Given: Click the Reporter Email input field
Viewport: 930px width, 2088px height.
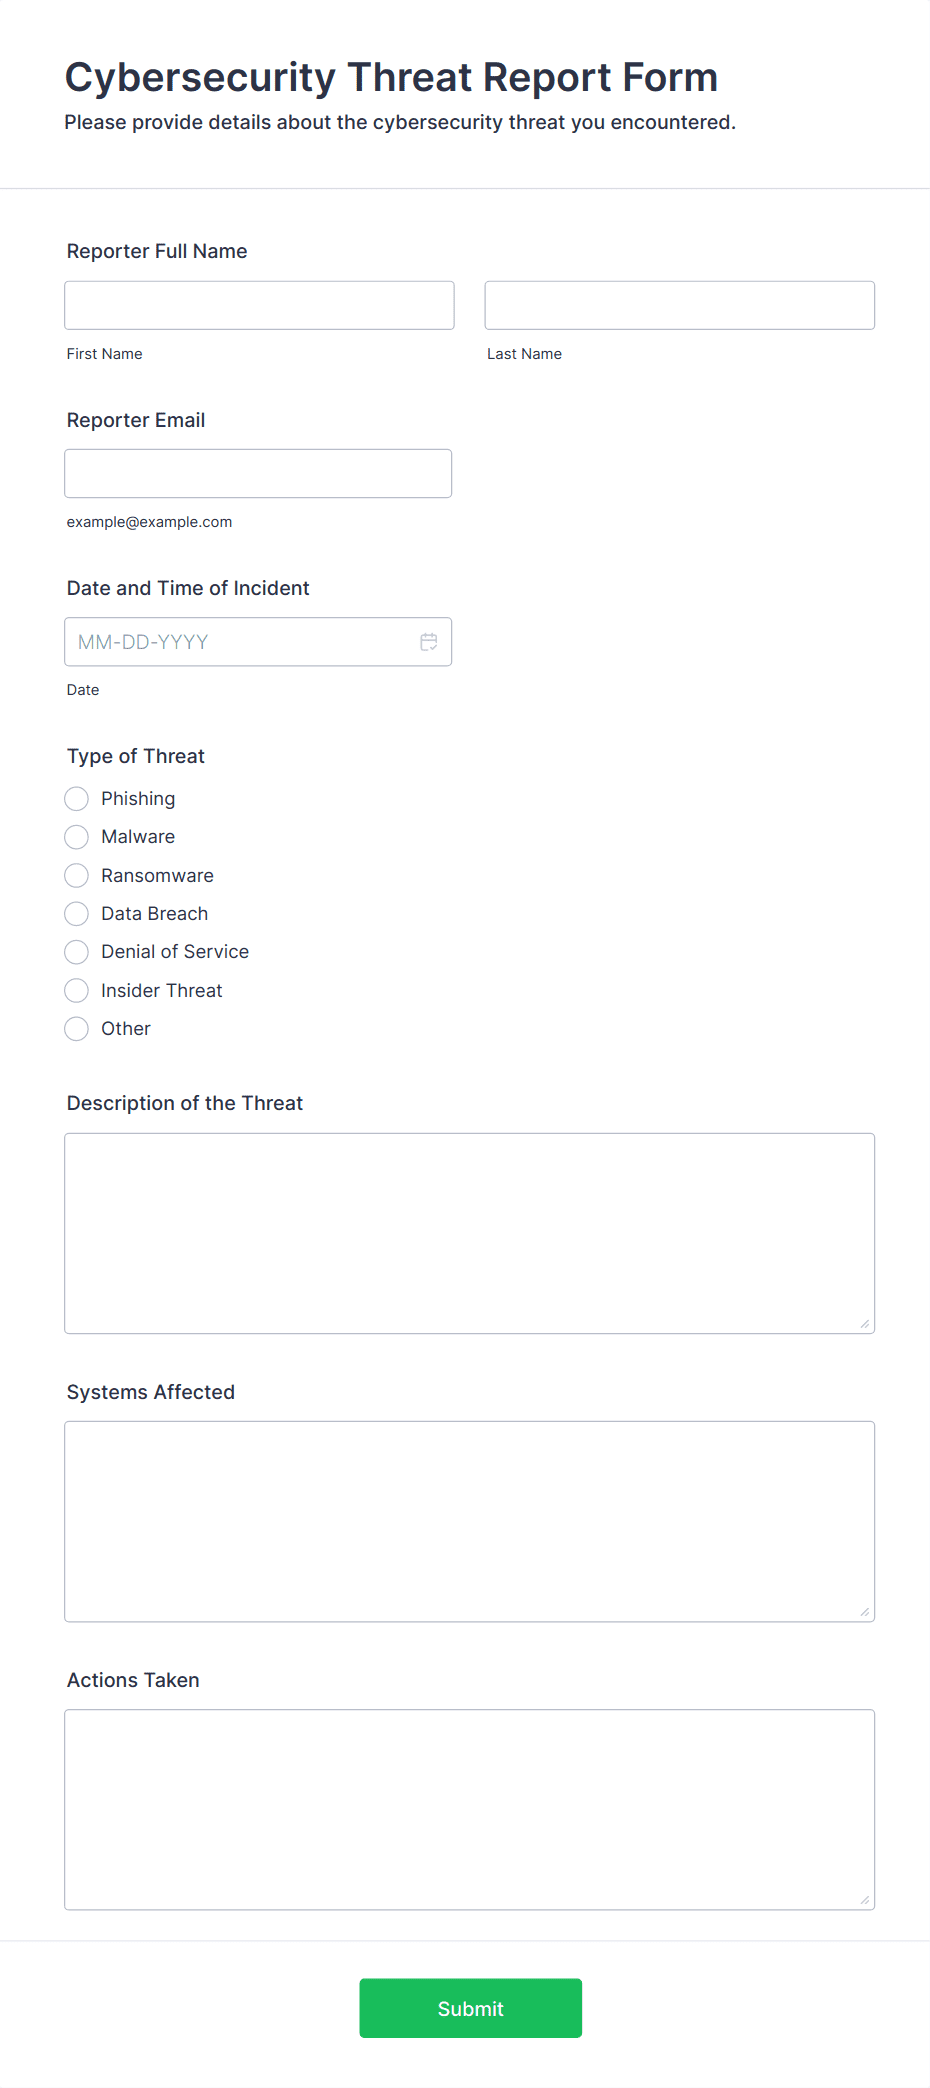Looking at the screenshot, I should coord(258,473).
